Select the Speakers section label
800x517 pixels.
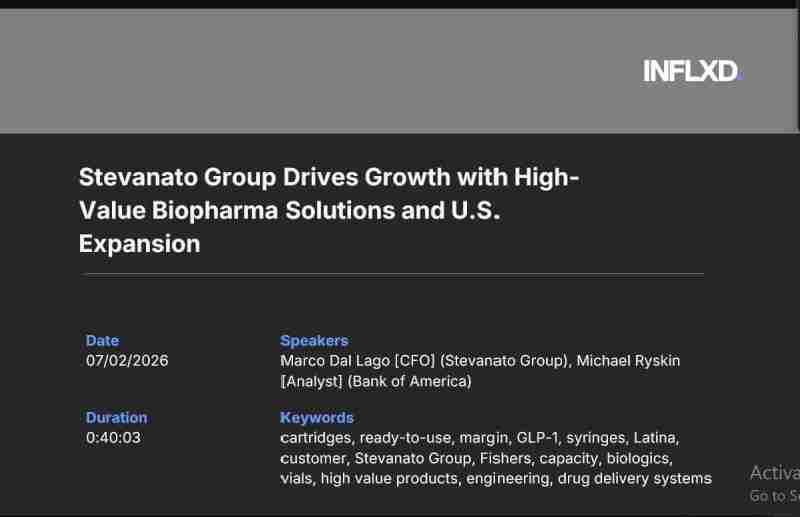(x=313, y=340)
